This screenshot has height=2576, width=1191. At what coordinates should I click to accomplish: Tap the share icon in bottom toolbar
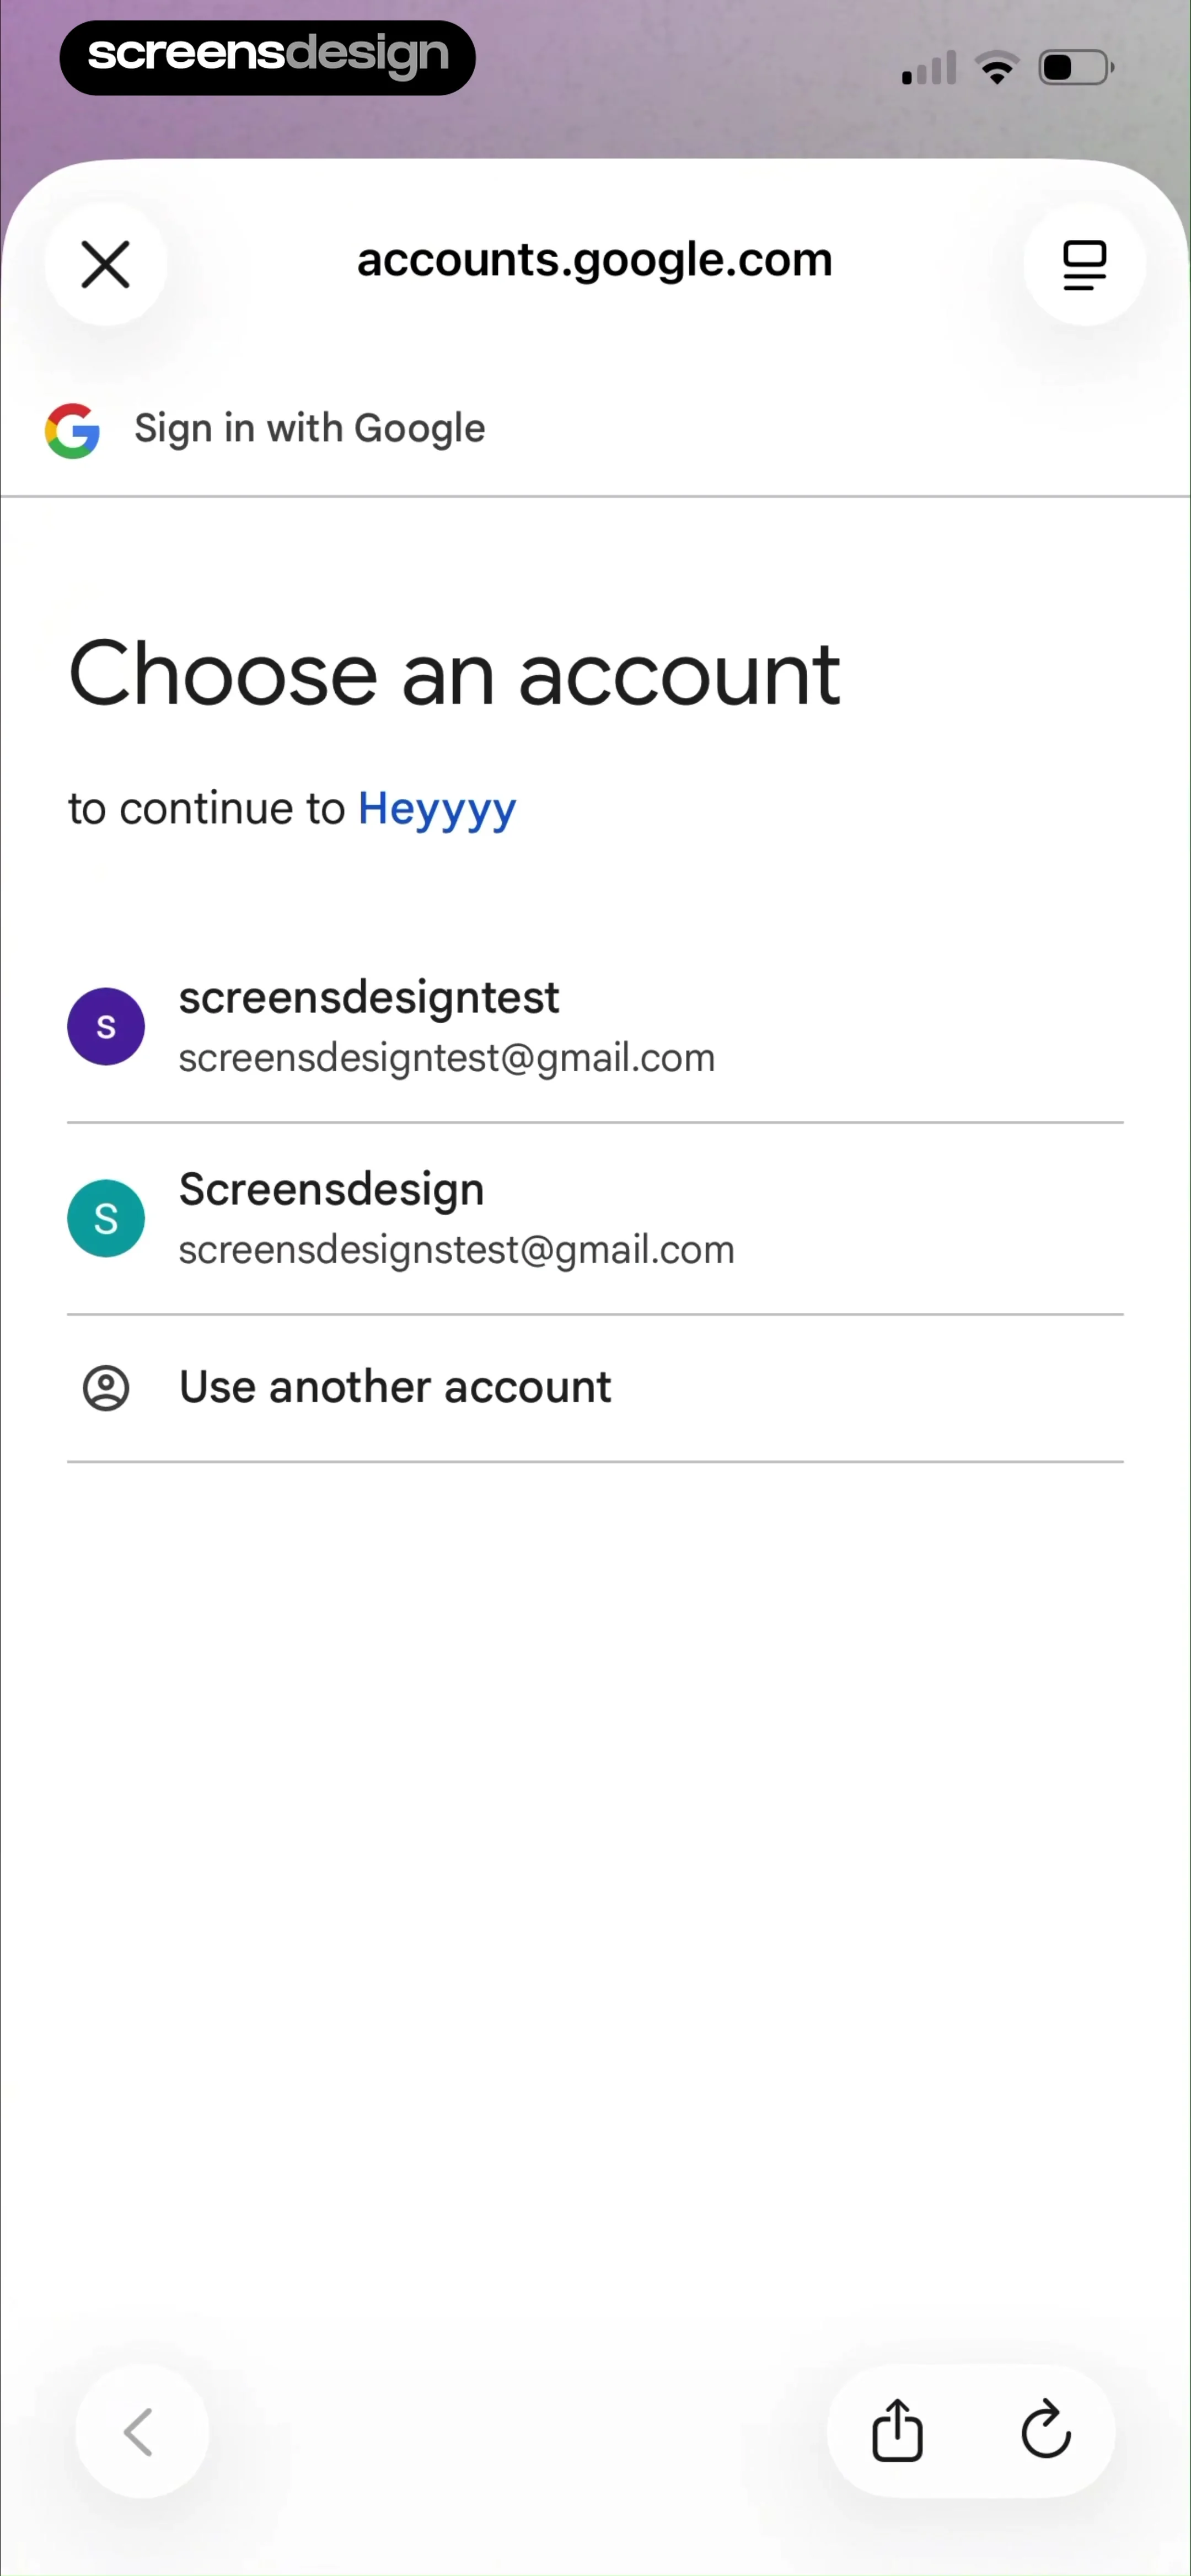point(897,2430)
